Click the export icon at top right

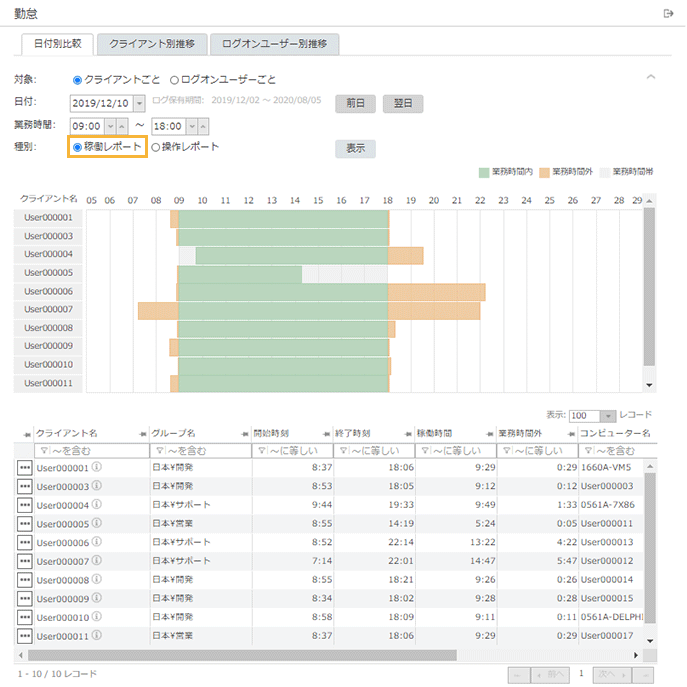(668, 13)
